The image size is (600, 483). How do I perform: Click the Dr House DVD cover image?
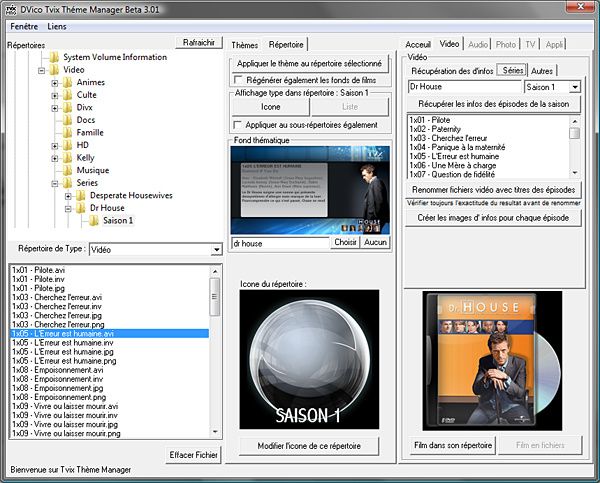point(492,361)
